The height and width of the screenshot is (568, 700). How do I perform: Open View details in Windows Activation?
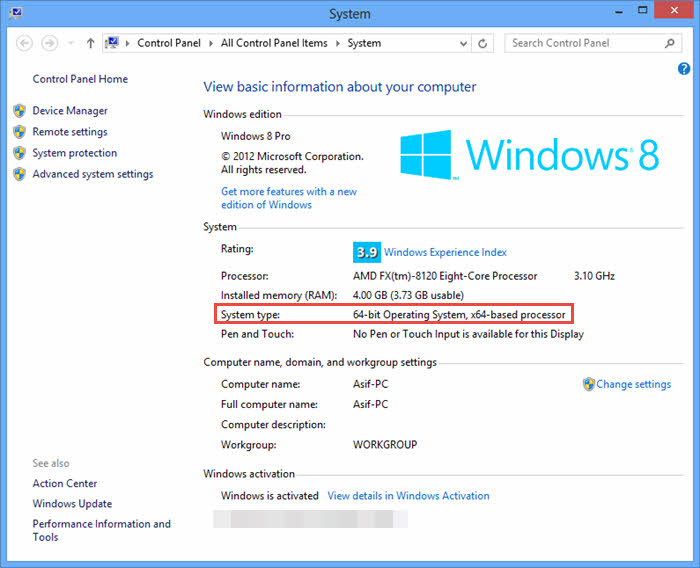(x=408, y=496)
